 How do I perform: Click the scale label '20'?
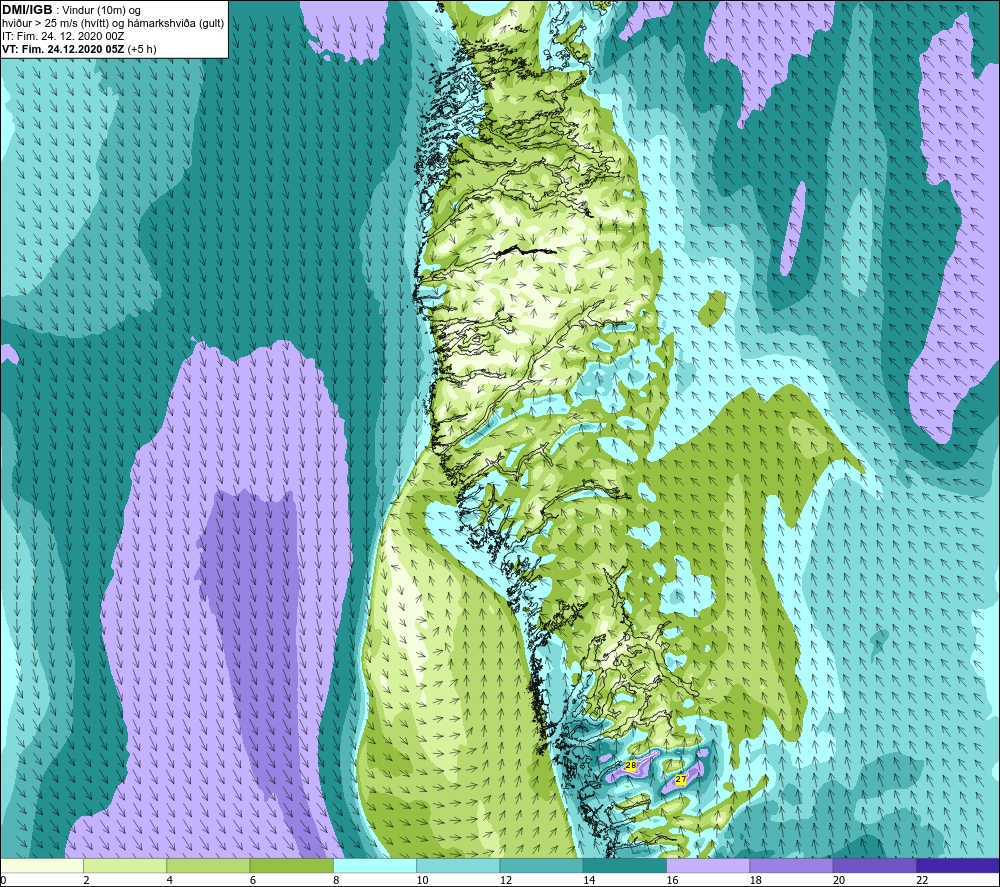[x=839, y=880]
